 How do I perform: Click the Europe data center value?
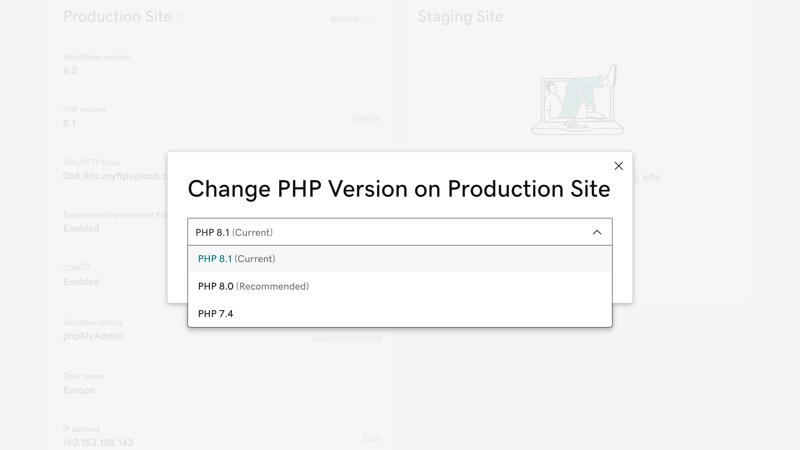79,390
